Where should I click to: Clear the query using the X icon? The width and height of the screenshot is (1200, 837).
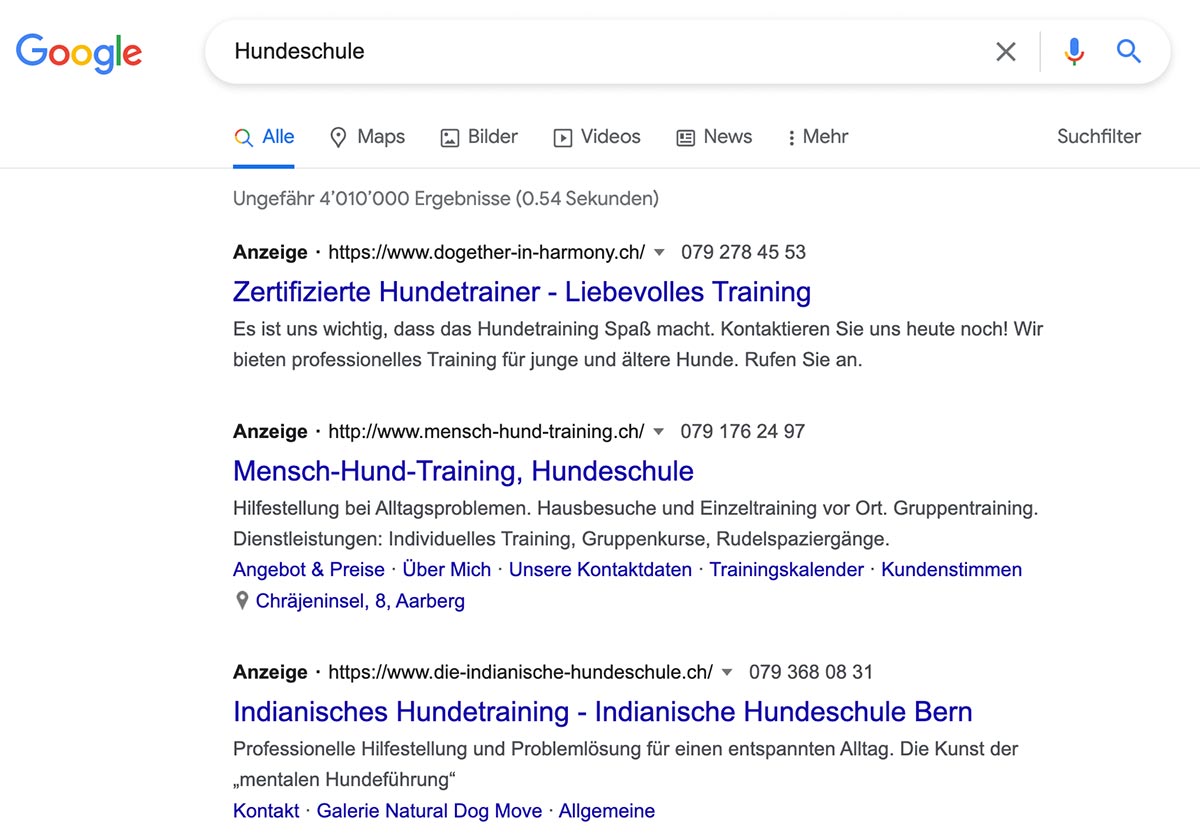(x=1006, y=51)
